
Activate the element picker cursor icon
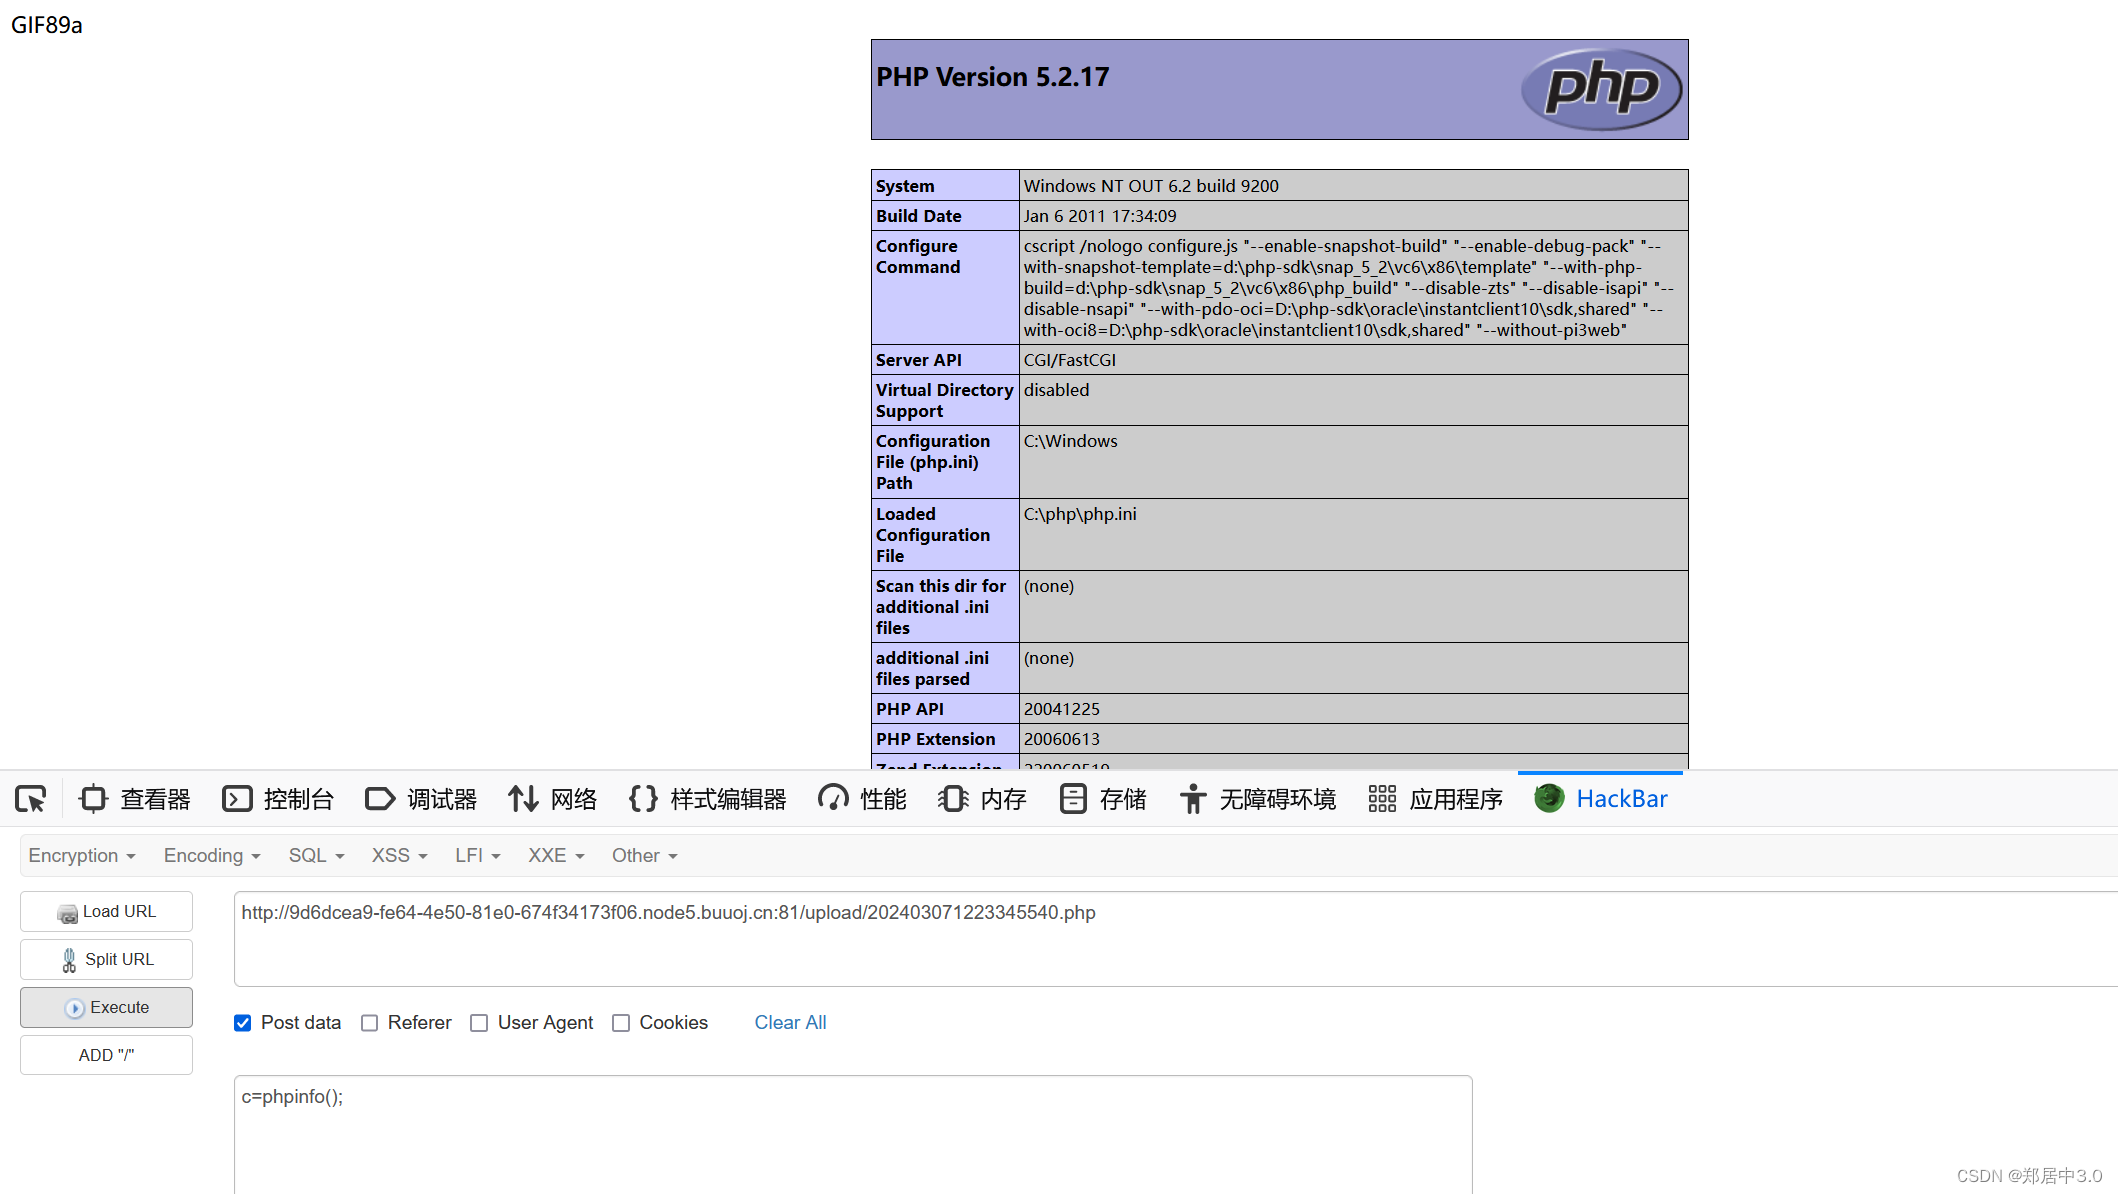pos(31,799)
